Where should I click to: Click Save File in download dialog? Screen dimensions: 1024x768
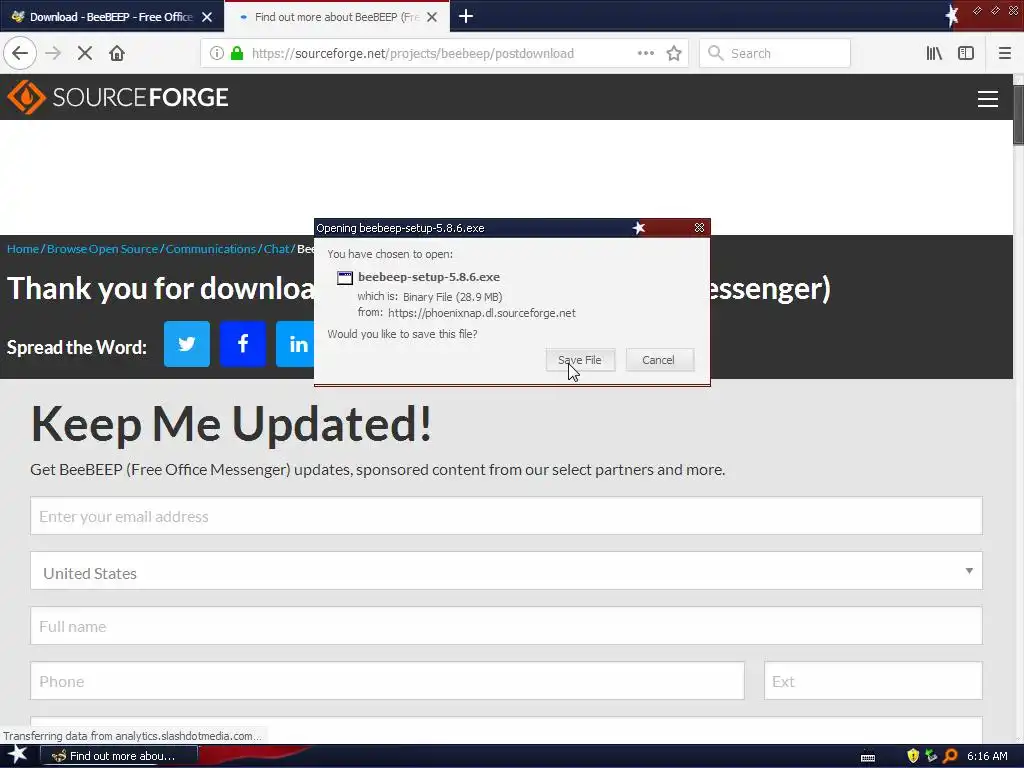[580, 360]
